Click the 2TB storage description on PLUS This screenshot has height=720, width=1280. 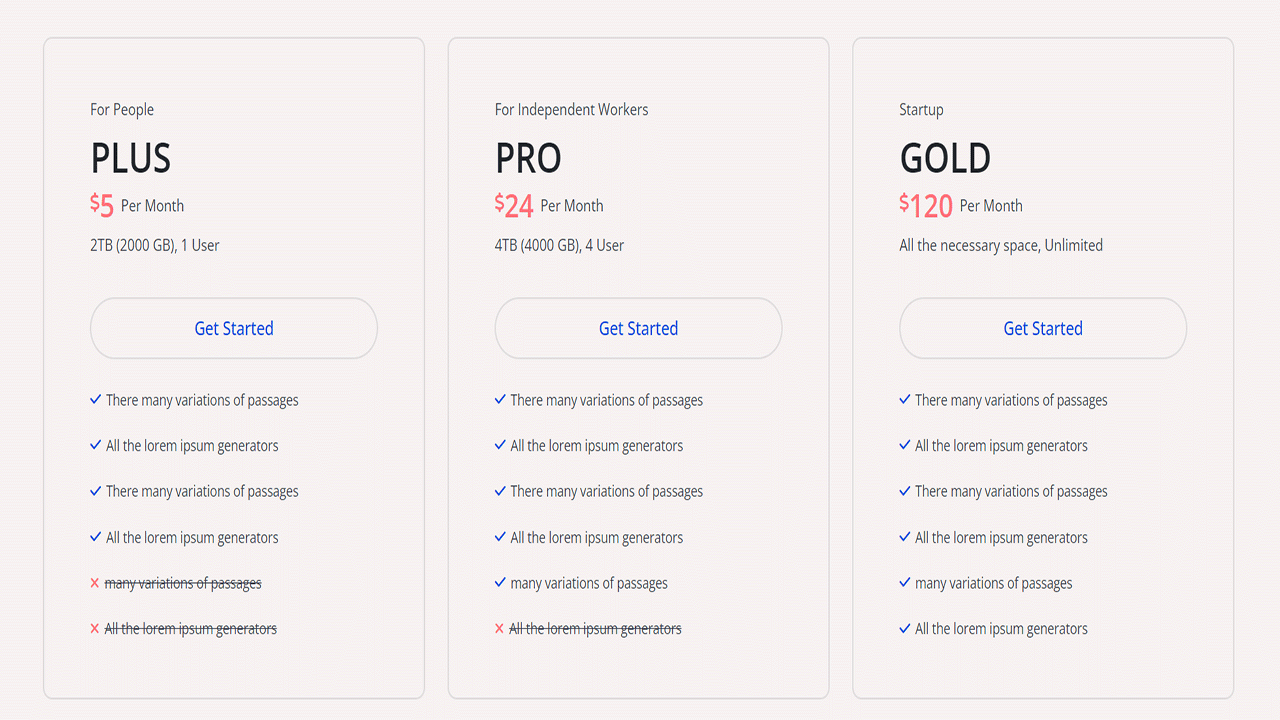155,244
